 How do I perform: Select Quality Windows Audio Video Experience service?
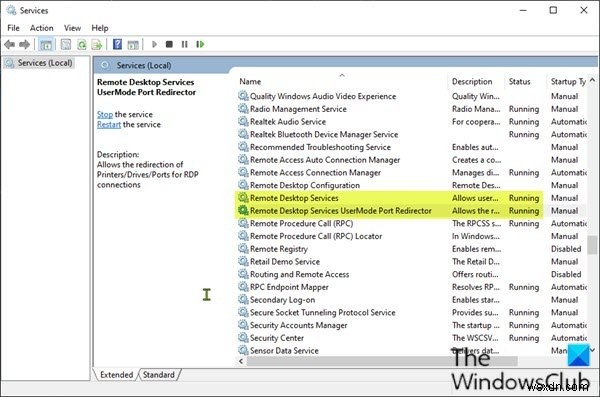[x=323, y=96]
